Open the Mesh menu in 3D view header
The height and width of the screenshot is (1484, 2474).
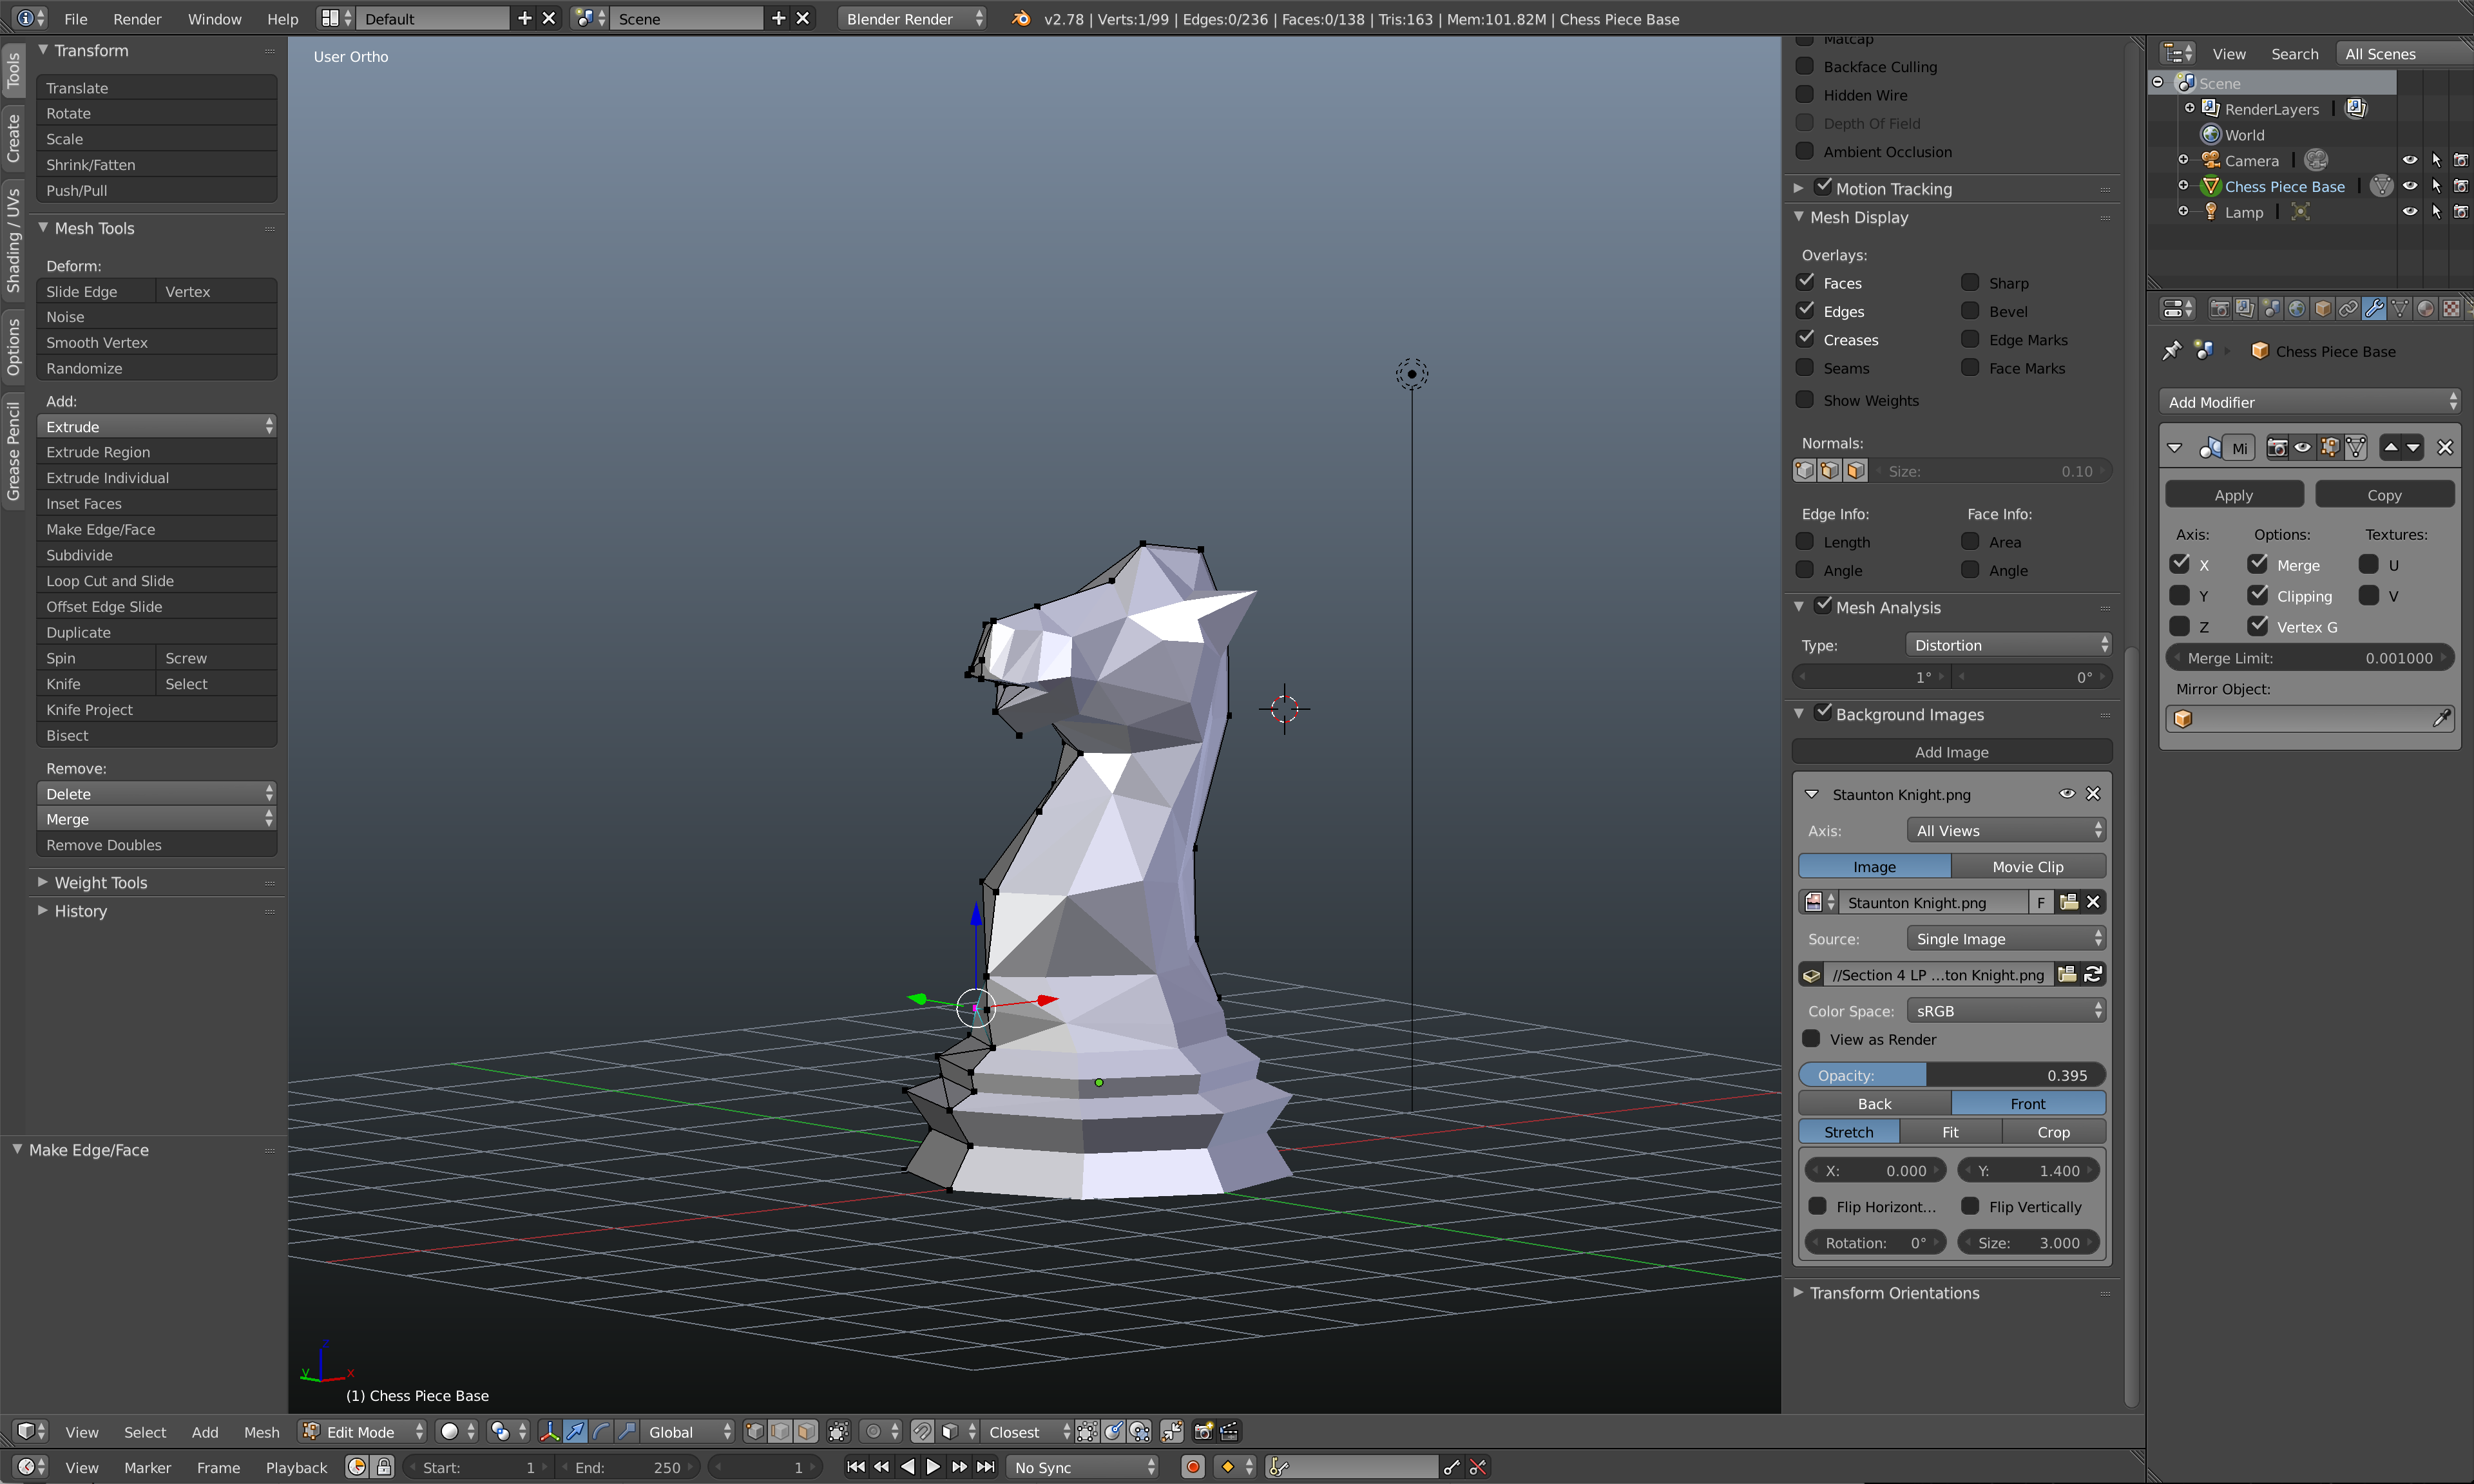tap(262, 1432)
